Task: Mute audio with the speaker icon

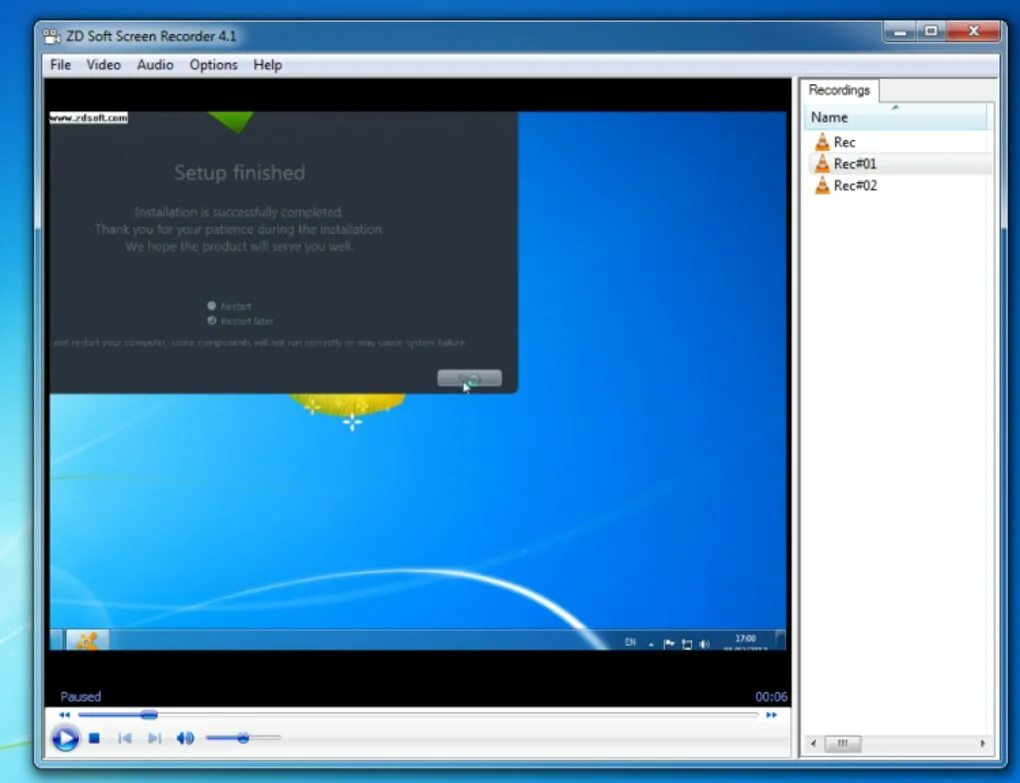Action: click(185, 738)
